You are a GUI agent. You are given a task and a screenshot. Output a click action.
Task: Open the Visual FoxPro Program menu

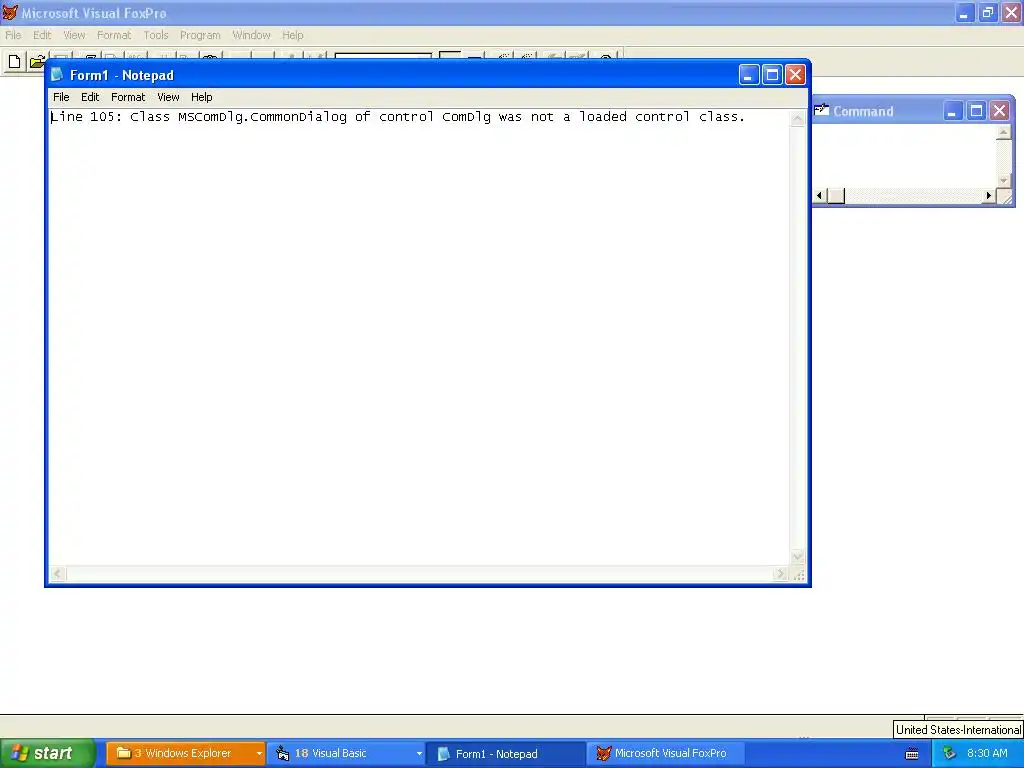point(200,35)
